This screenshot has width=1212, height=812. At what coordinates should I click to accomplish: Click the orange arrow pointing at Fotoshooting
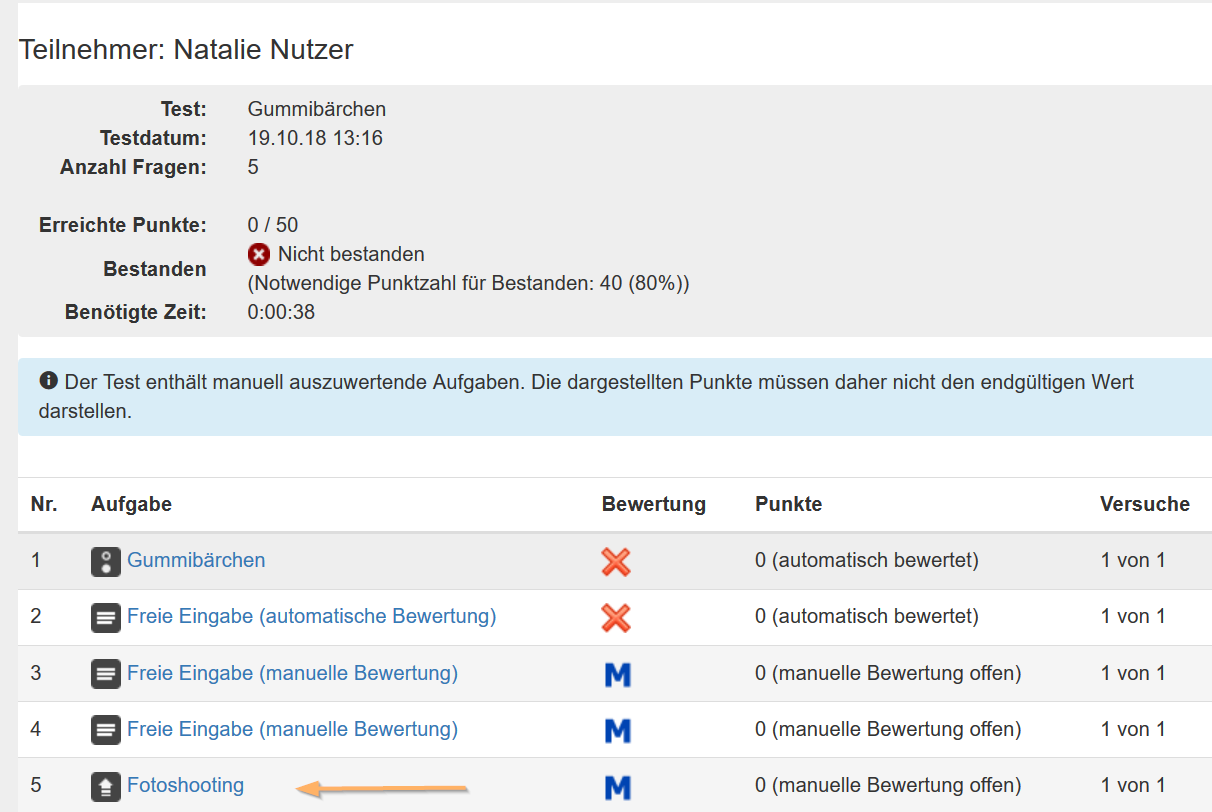pyautogui.click(x=380, y=789)
